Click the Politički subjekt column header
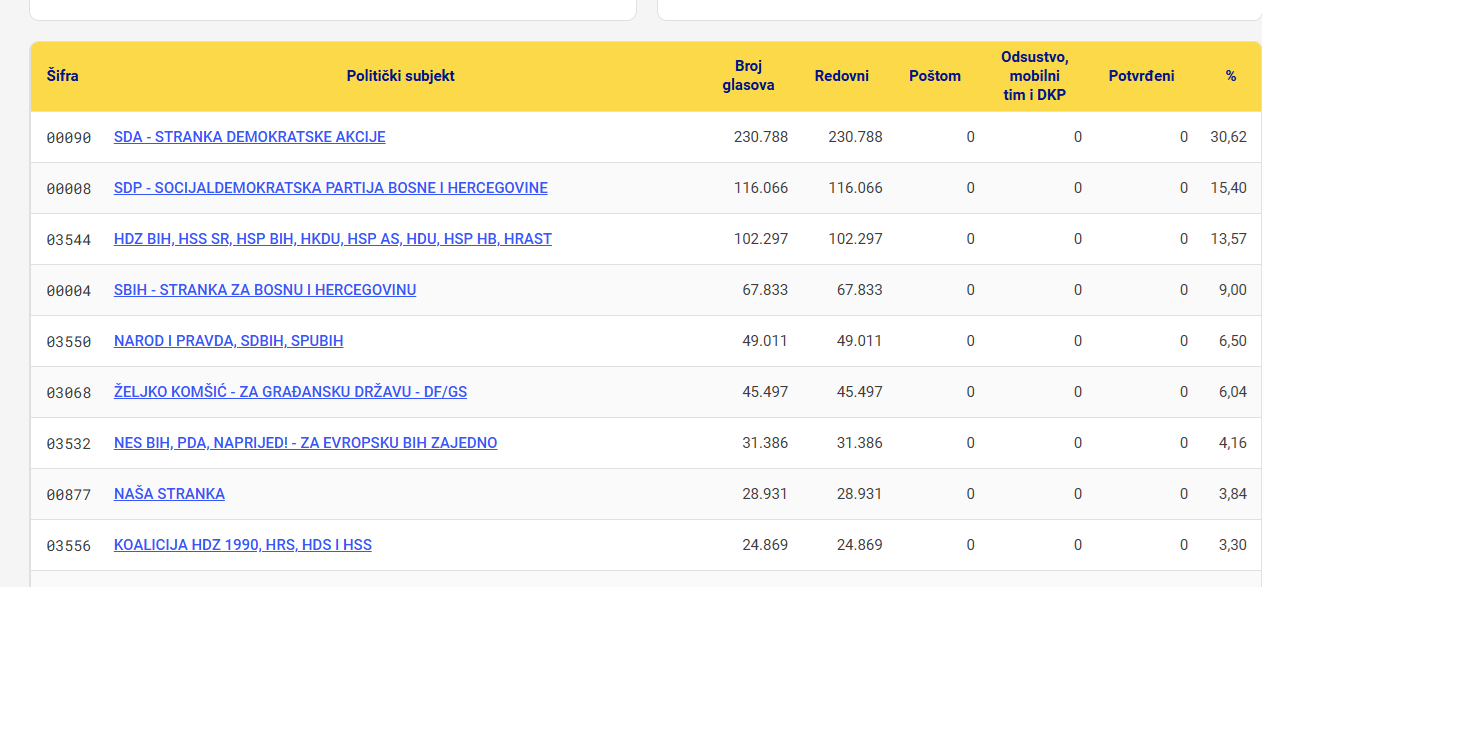This screenshot has width=1462, height=749. (400, 76)
